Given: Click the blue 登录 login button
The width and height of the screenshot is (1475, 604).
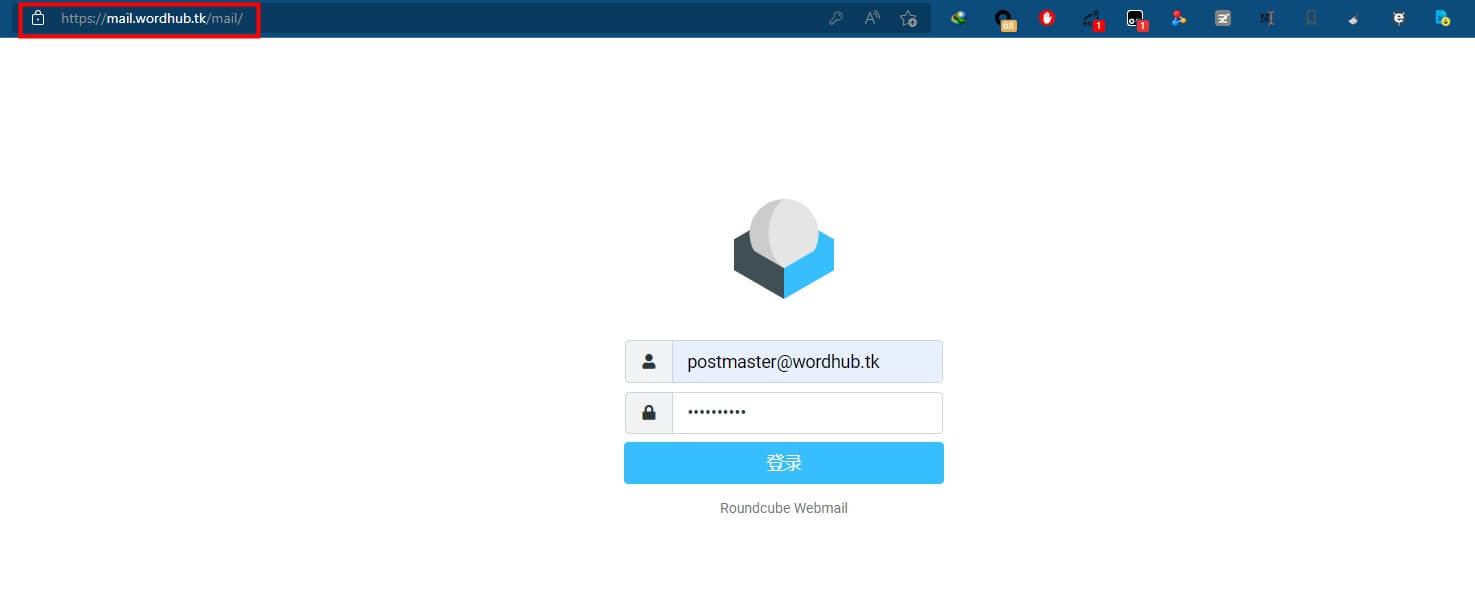Looking at the screenshot, I should (x=784, y=463).
